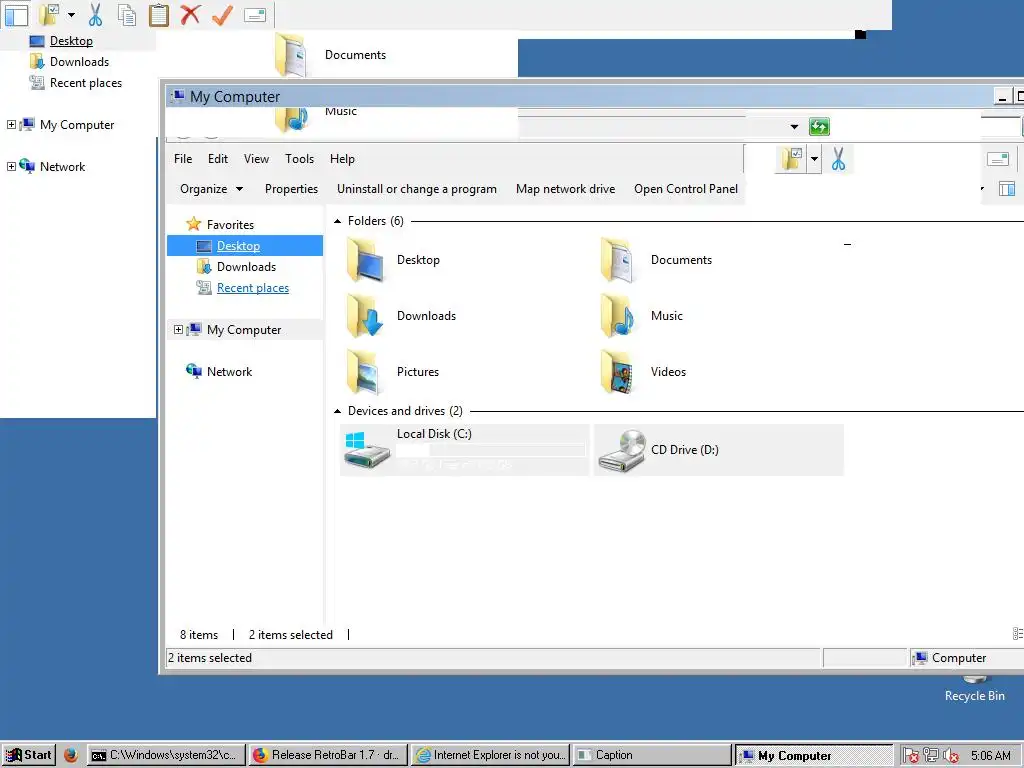Image resolution: width=1024 pixels, height=768 pixels.
Task: Click the envelope icon in background toolbar
Action: tap(255, 14)
